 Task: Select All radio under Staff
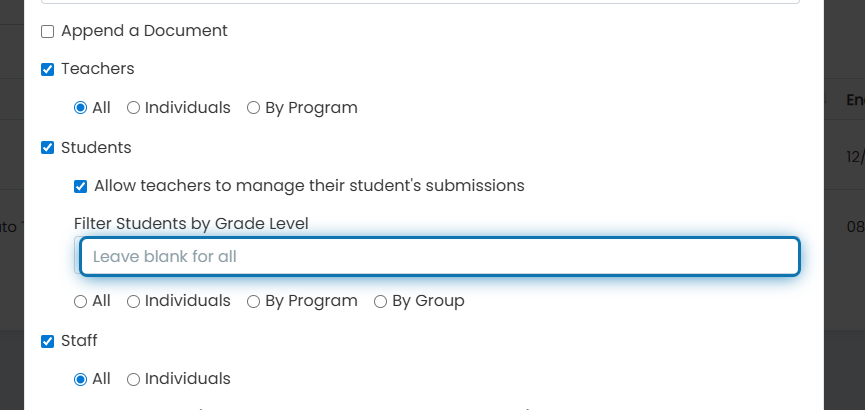tap(81, 380)
